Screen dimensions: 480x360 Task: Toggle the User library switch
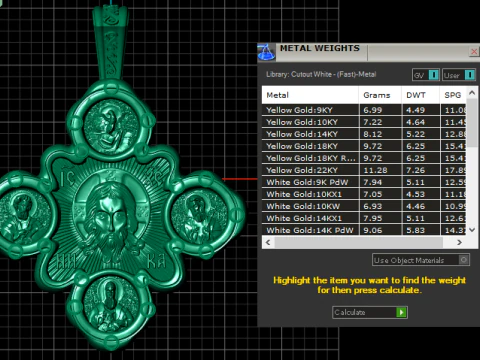pyautogui.click(x=459, y=75)
